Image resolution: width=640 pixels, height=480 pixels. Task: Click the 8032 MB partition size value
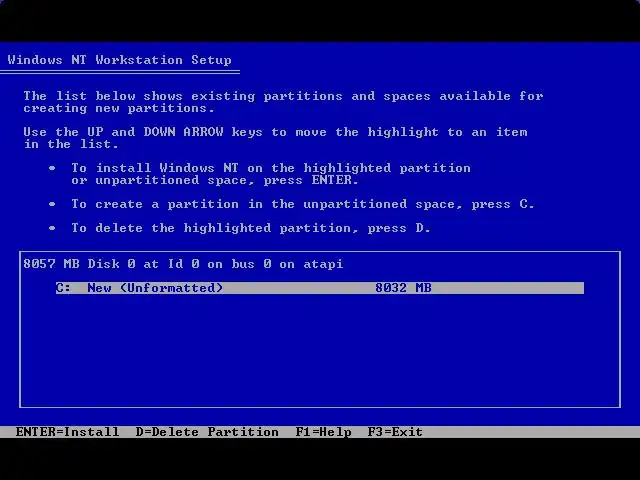point(403,288)
